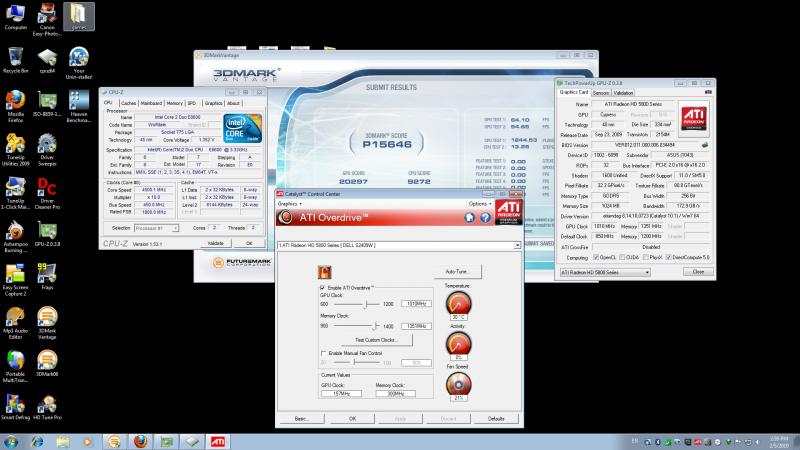
Task: Switch to Validation tab in GPU-Z
Action: (623, 93)
